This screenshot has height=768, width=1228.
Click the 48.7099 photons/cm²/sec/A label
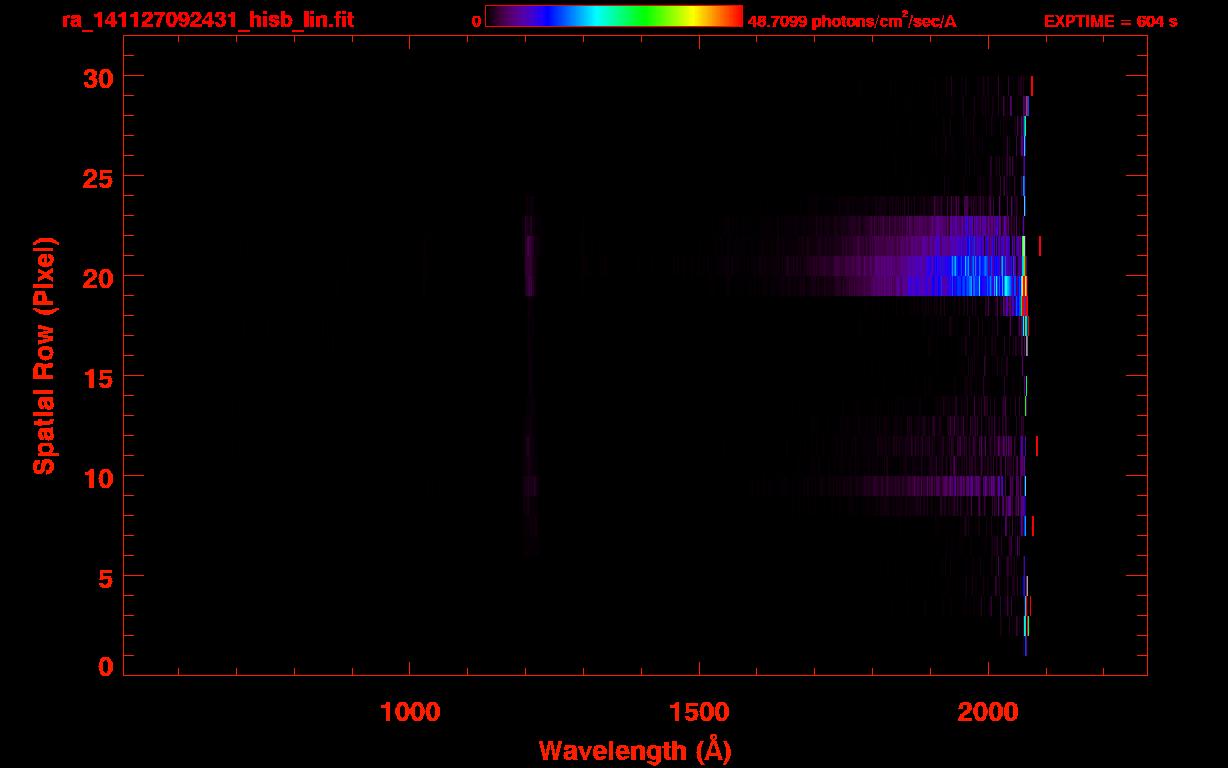pyautogui.click(x=852, y=20)
